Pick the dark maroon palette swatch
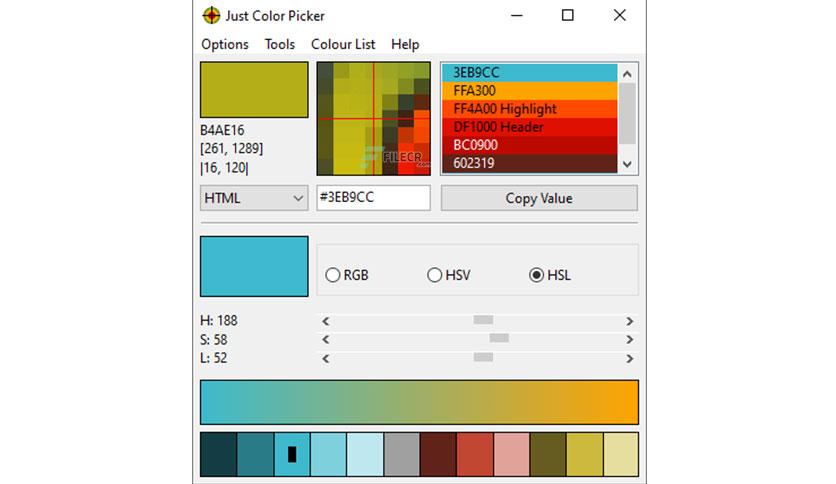 click(438, 455)
